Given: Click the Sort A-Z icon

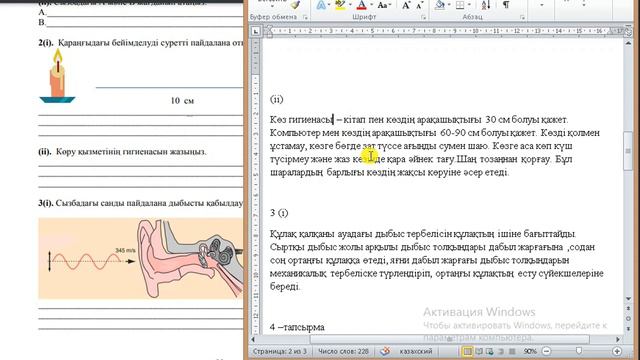Looking at the screenshot, I should [486, 5].
